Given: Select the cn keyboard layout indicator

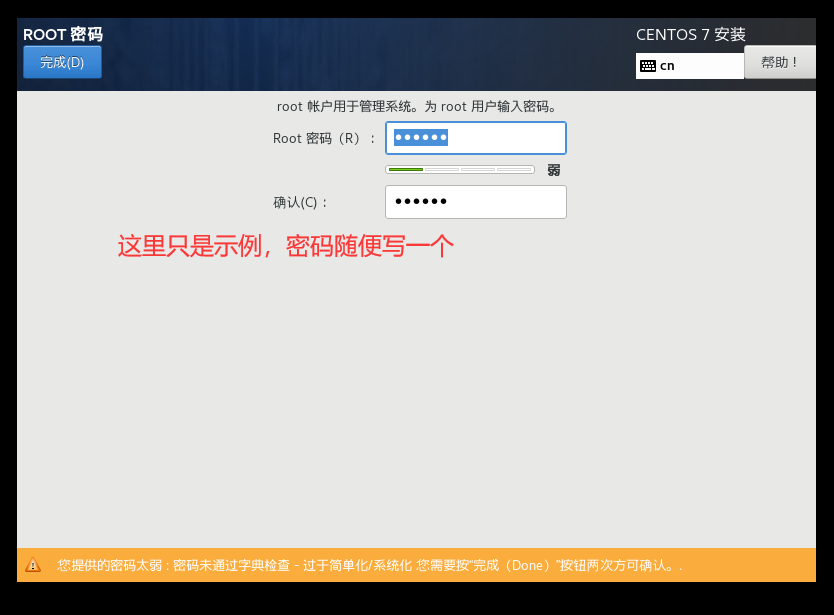Looking at the screenshot, I should pyautogui.click(x=689, y=66).
